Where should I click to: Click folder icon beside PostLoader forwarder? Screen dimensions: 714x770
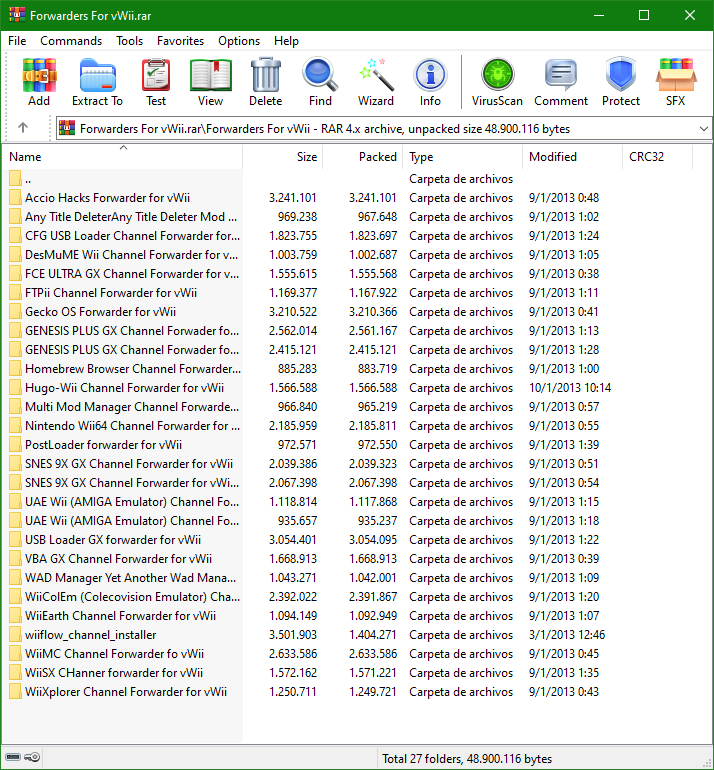tap(15, 445)
